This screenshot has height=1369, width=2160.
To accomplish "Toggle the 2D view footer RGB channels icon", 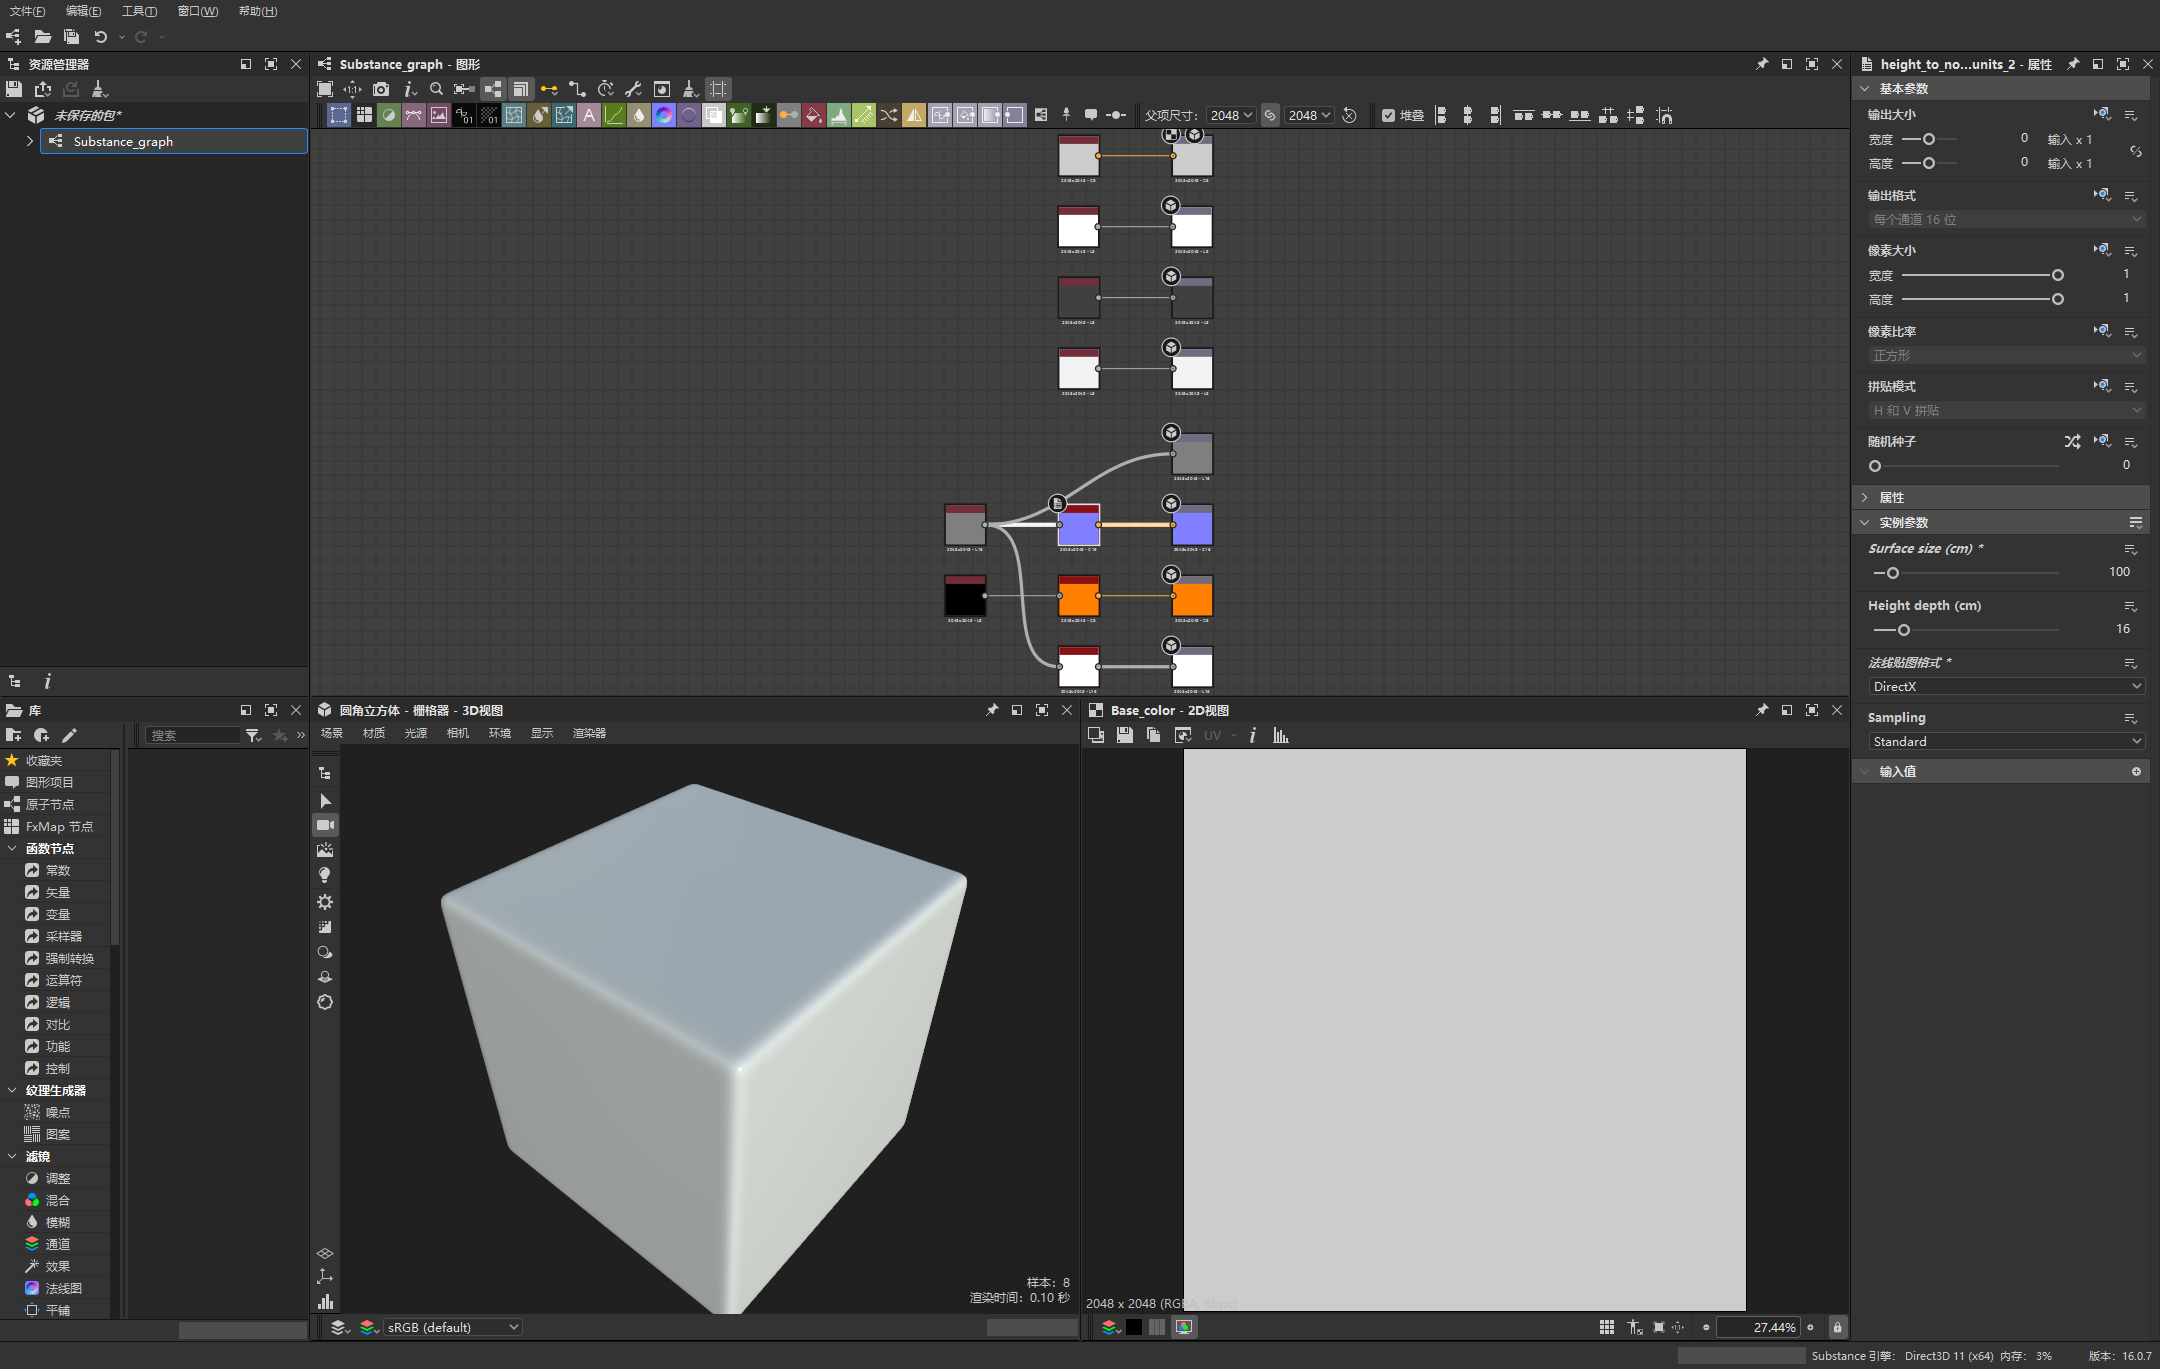I will pos(1109,1327).
